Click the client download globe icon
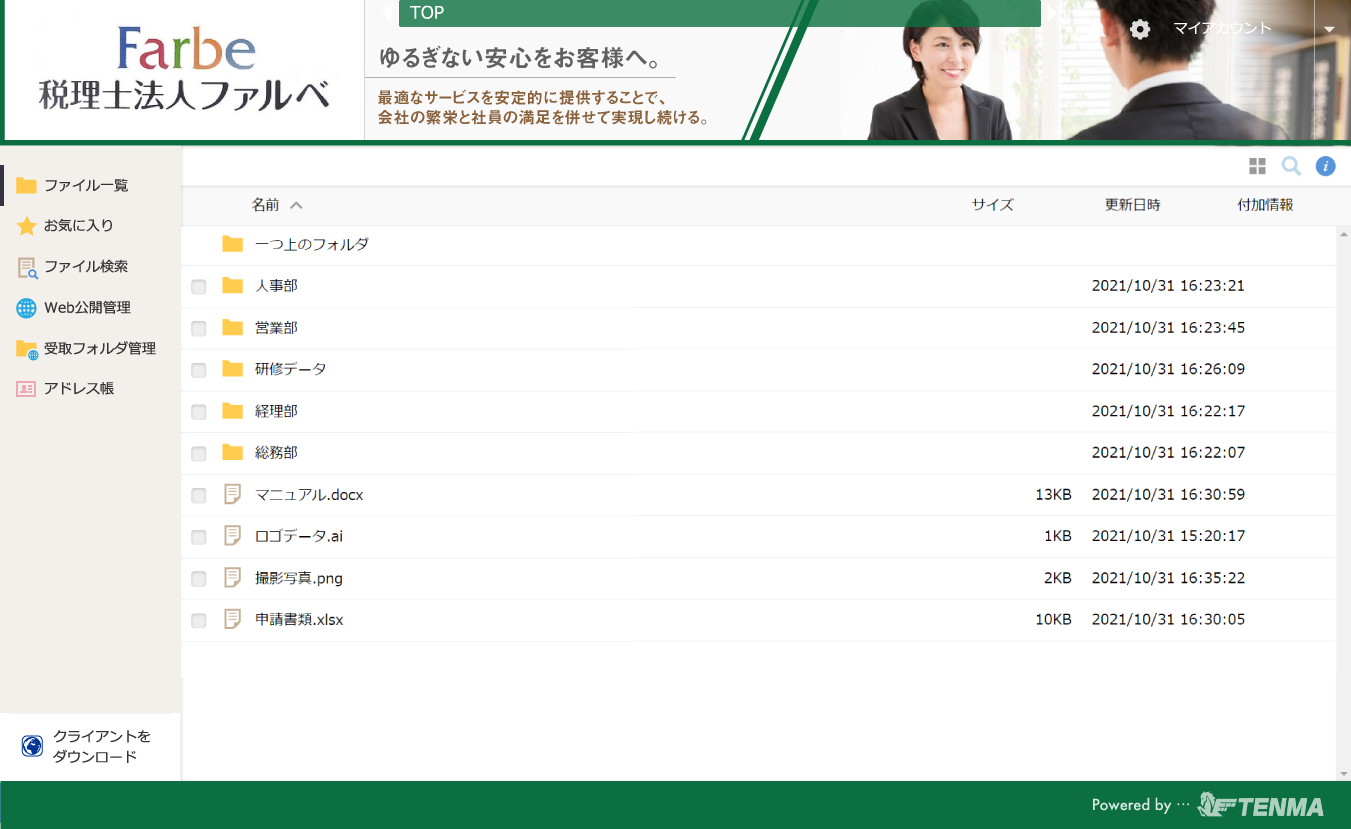 tap(32, 746)
